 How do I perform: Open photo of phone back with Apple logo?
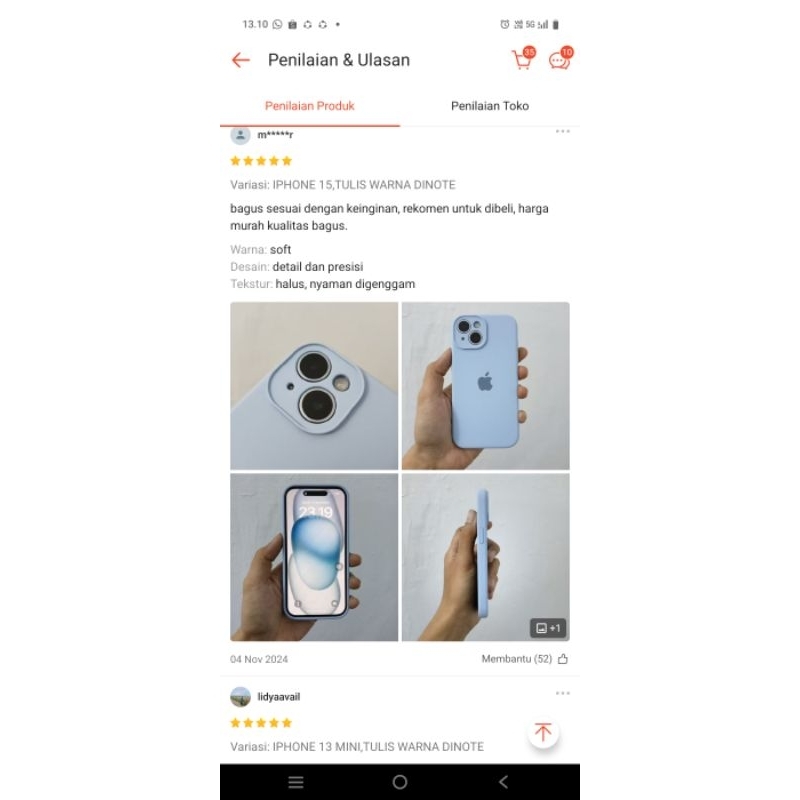(486, 386)
